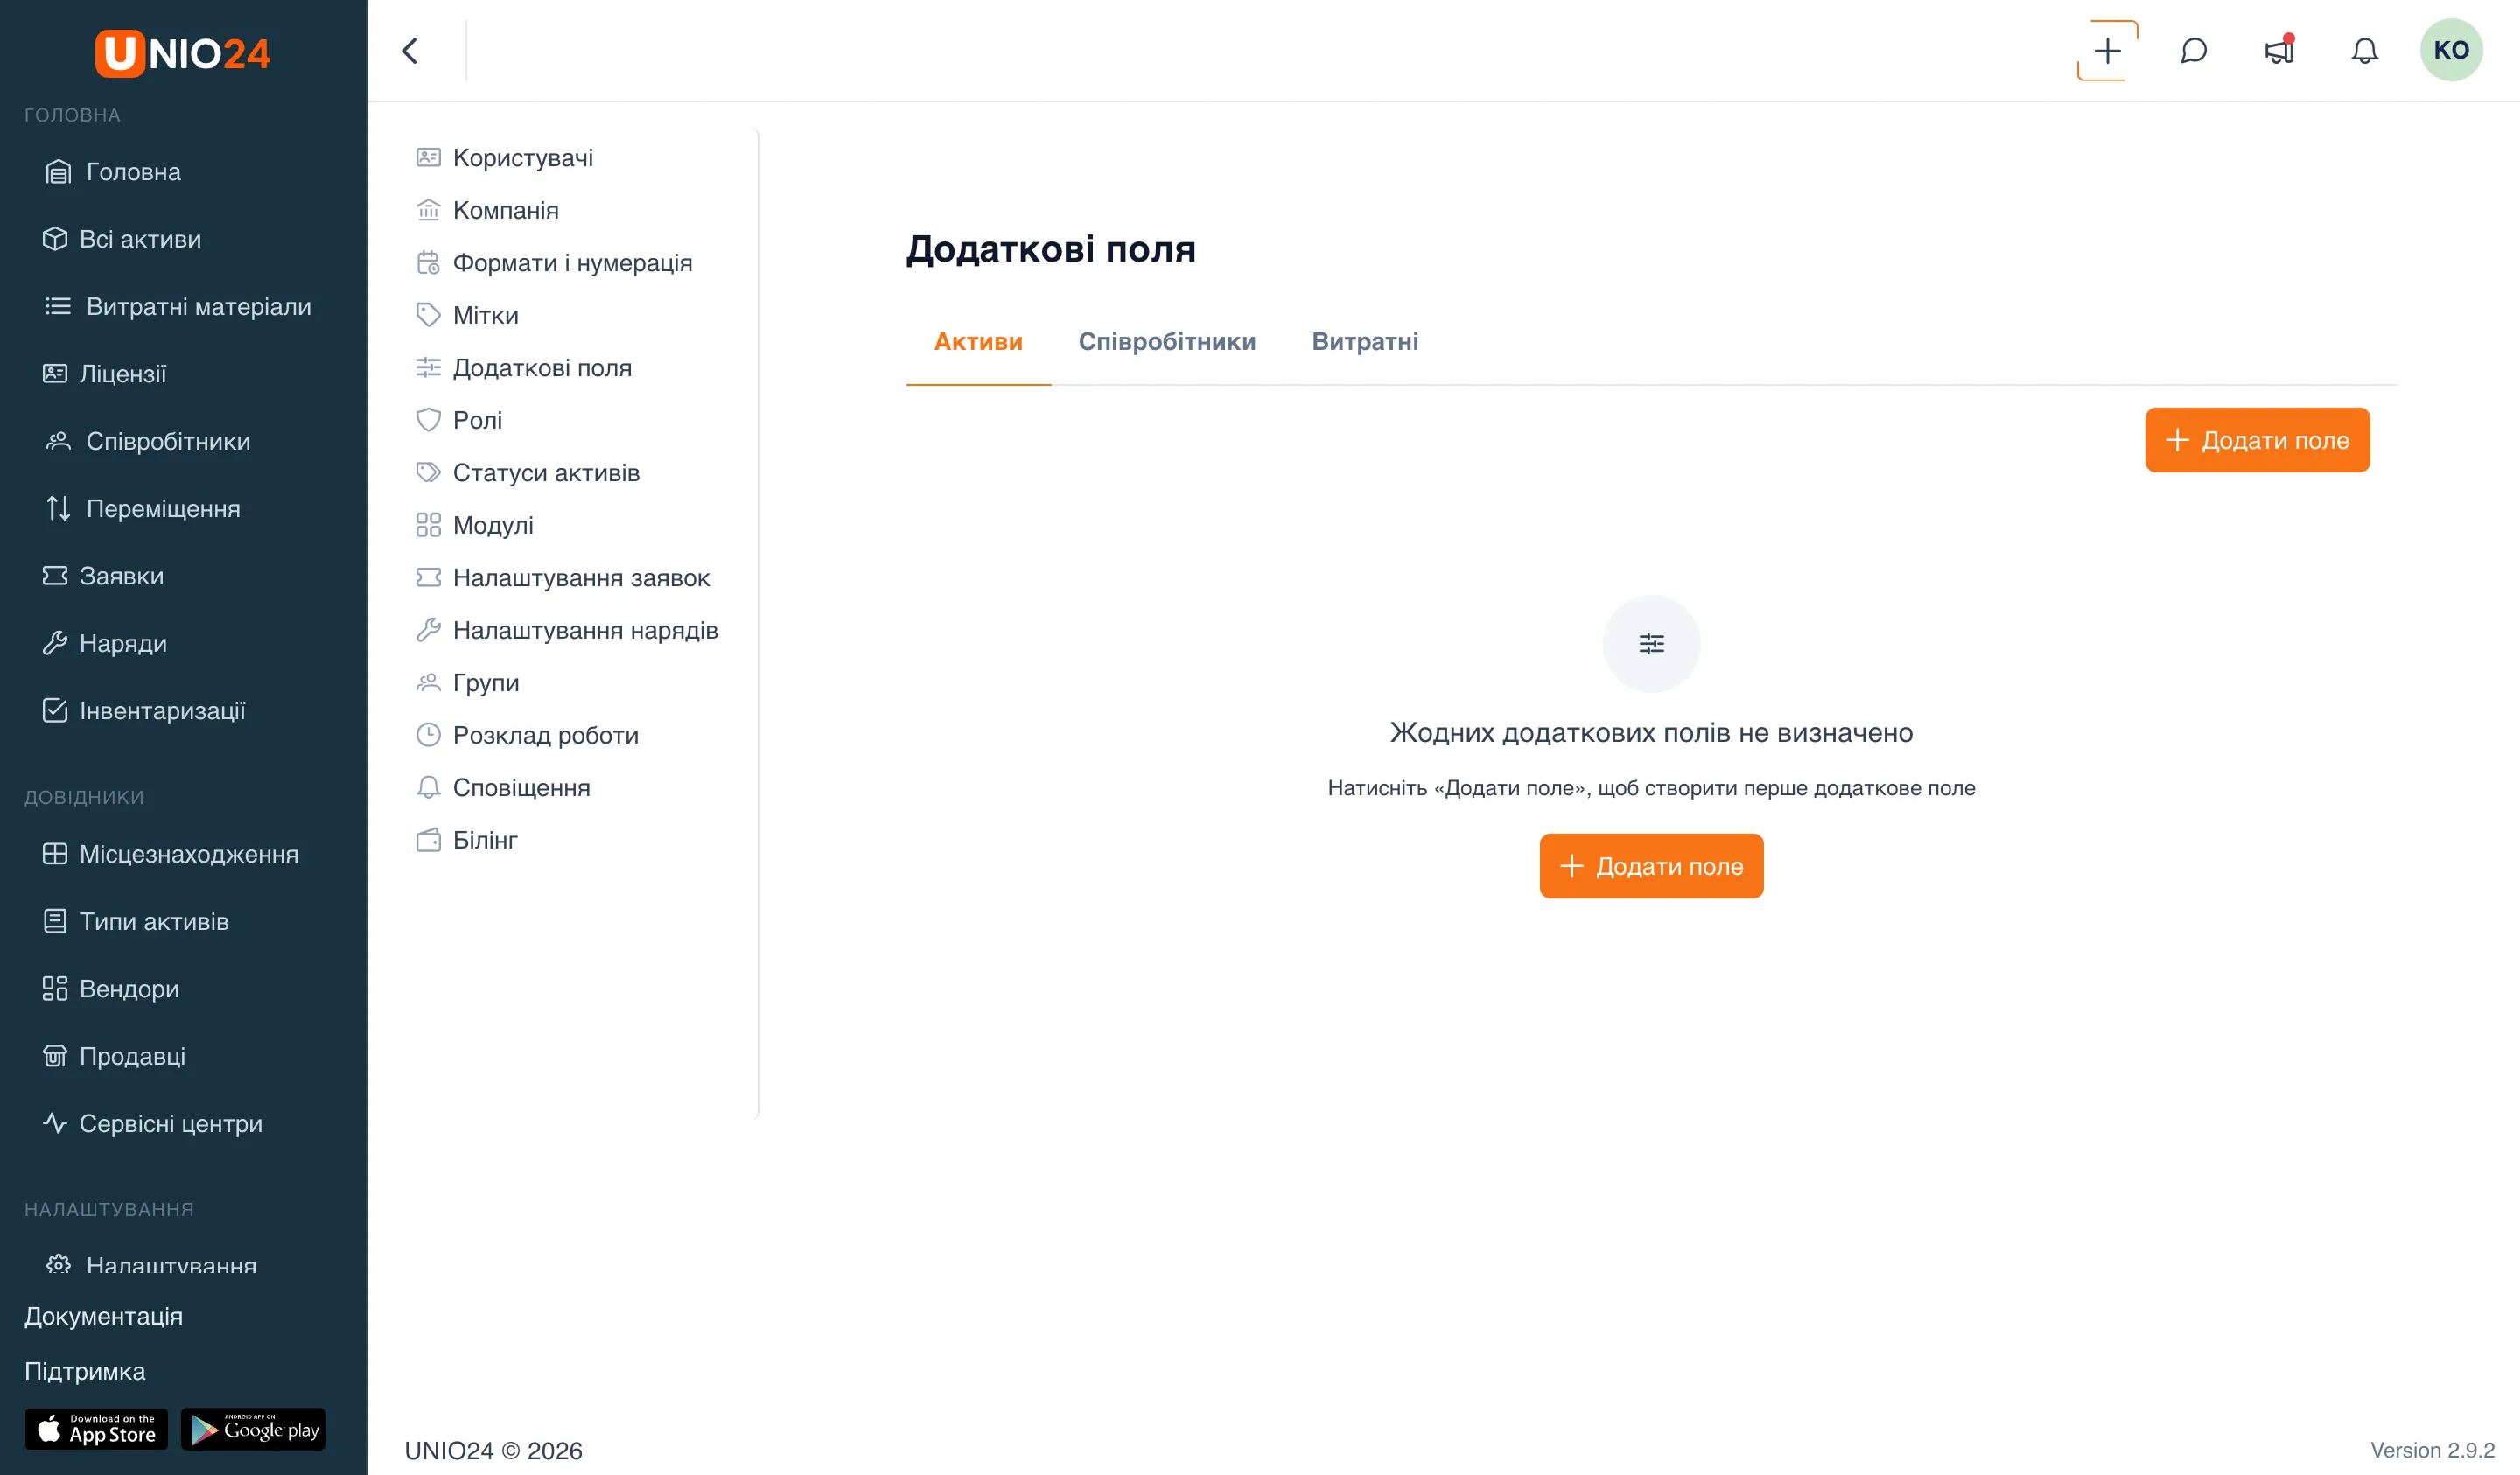Switch to the Співробітники tab

(1167, 342)
